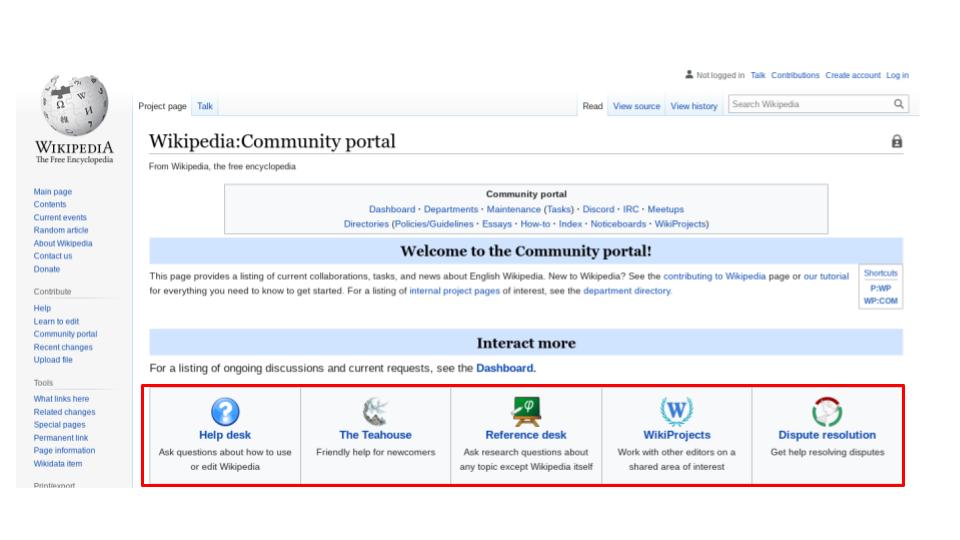Open Special pages
The width and height of the screenshot is (960, 540).
pos(59,425)
